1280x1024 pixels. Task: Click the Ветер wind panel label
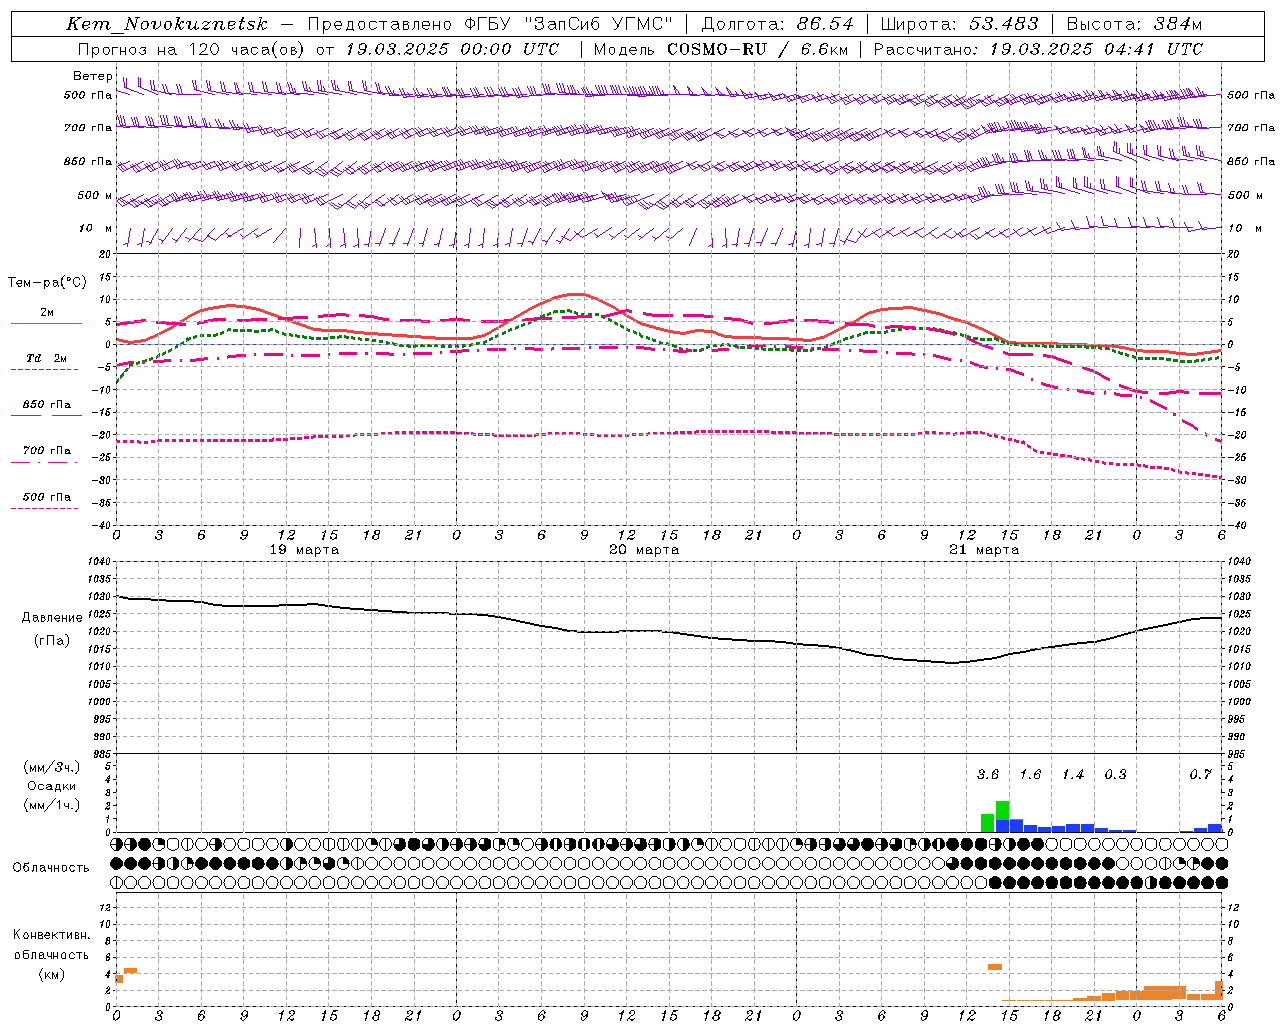pyautogui.click(x=92, y=76)
